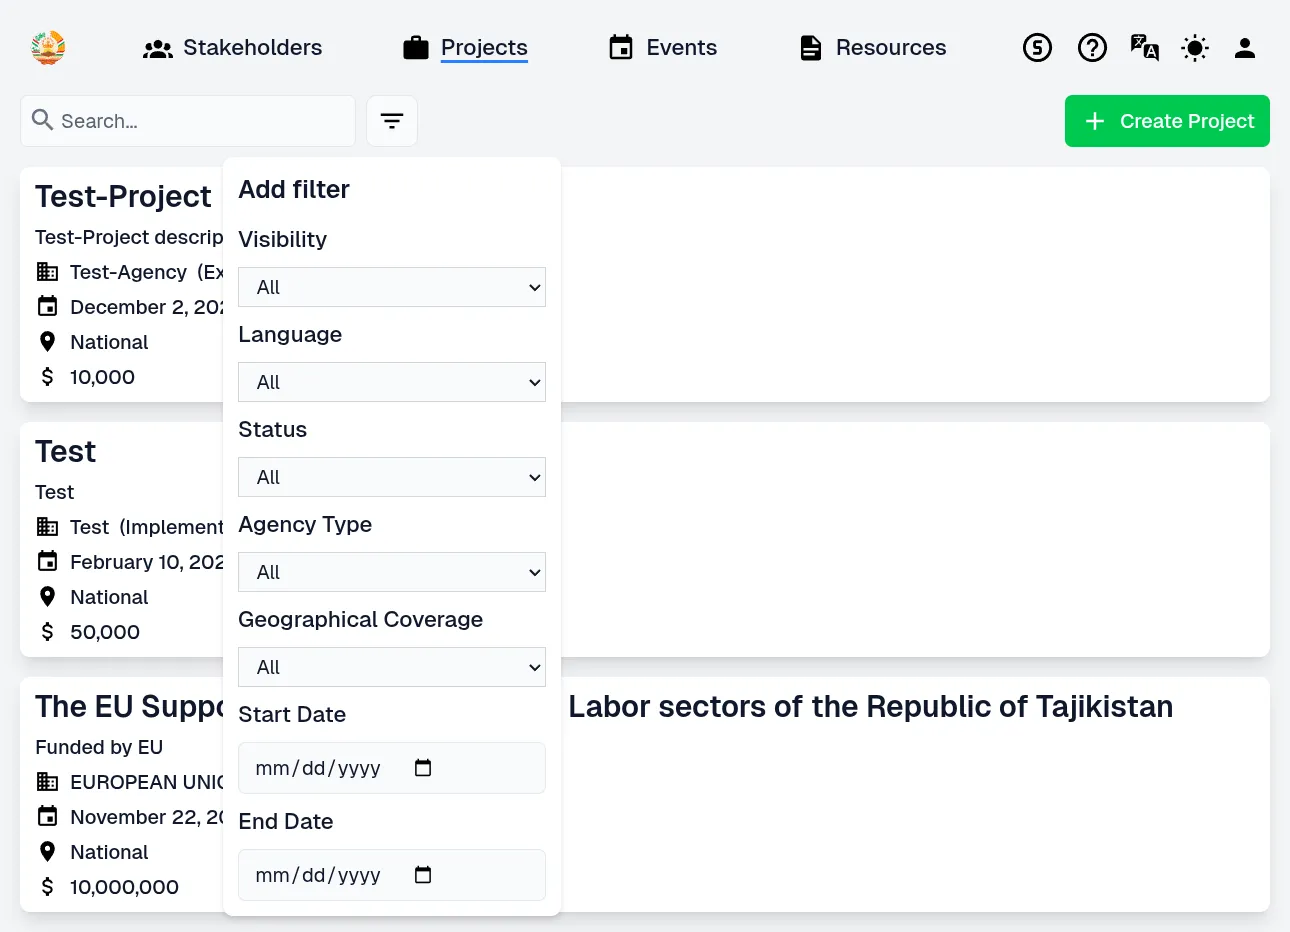Open End Date calendar picker icon

(423, 875)
